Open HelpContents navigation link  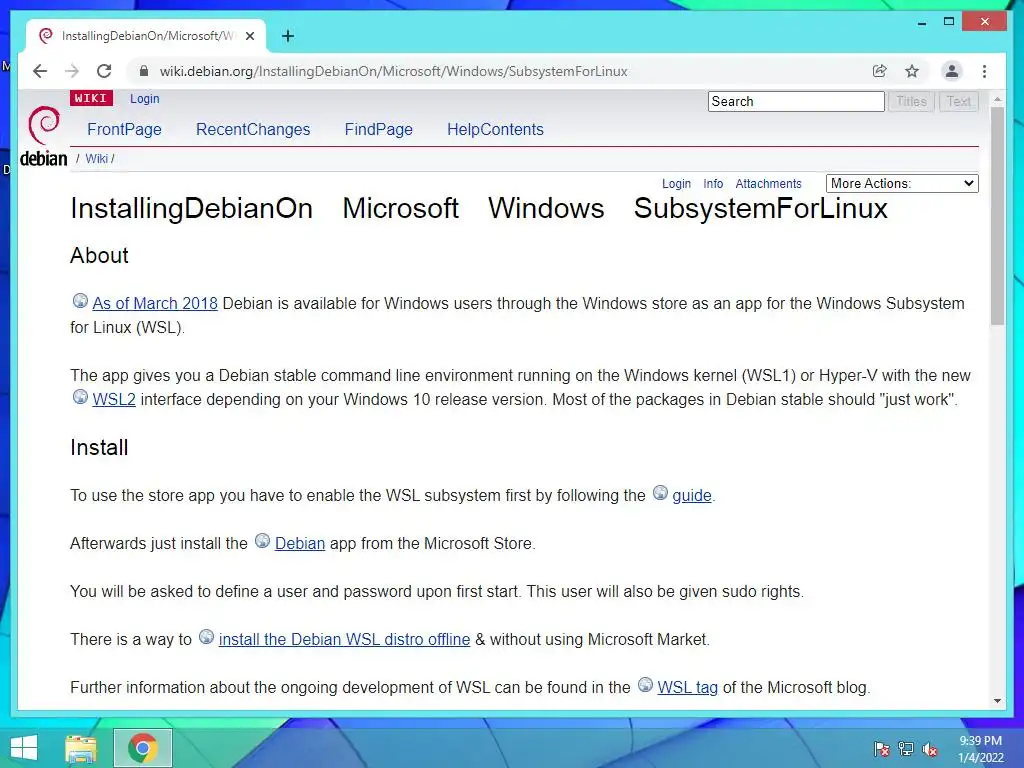[x=495, y=129]
